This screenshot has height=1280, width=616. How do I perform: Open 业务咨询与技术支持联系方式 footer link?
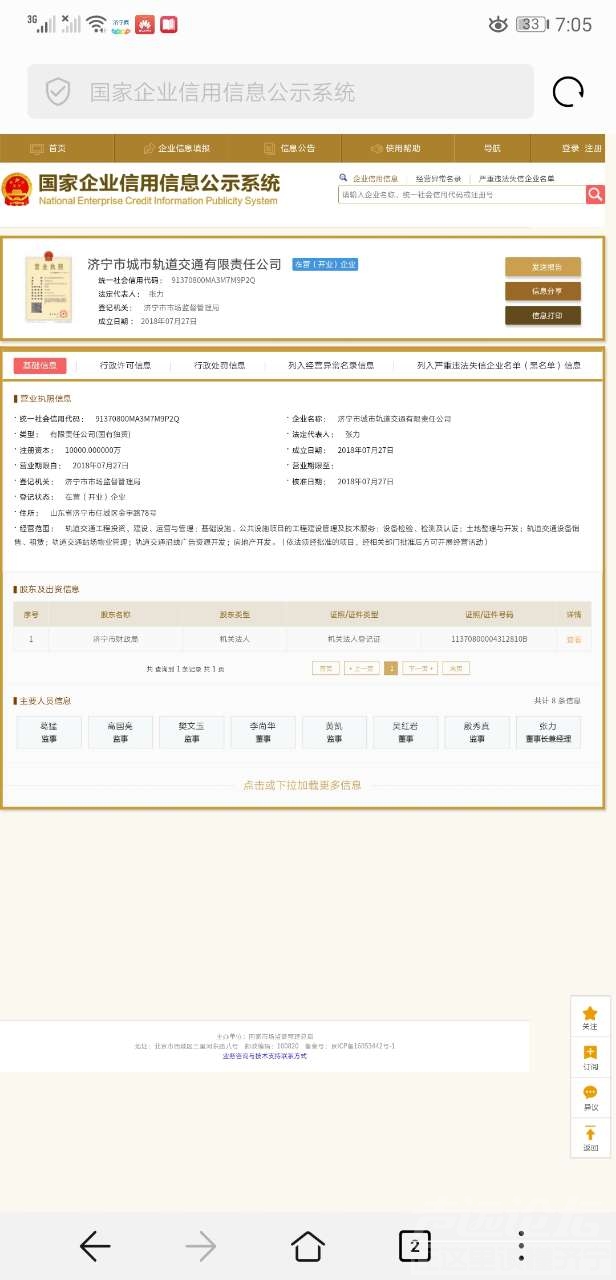click(264, 1055)
